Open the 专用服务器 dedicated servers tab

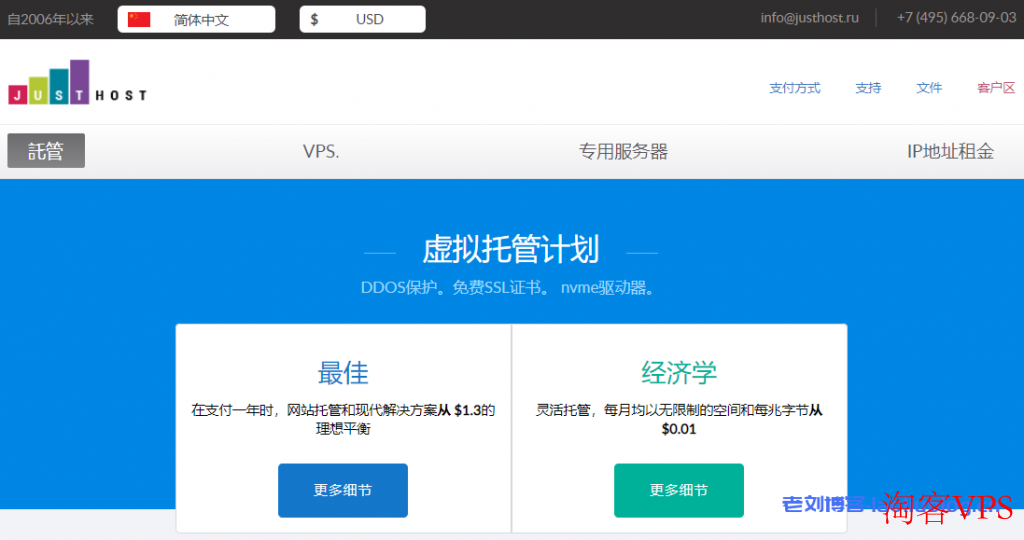[623, 152]
